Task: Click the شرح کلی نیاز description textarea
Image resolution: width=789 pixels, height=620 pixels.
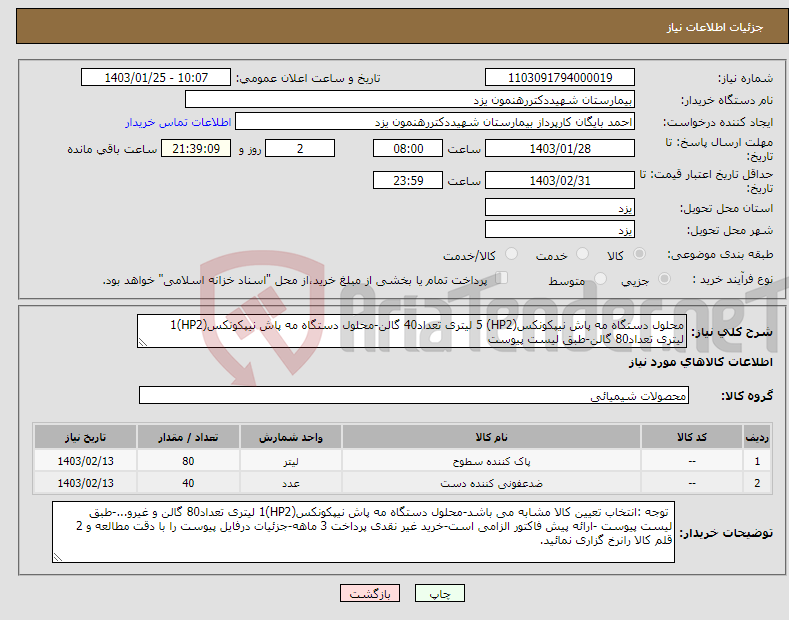Action: tap(412, 331)
